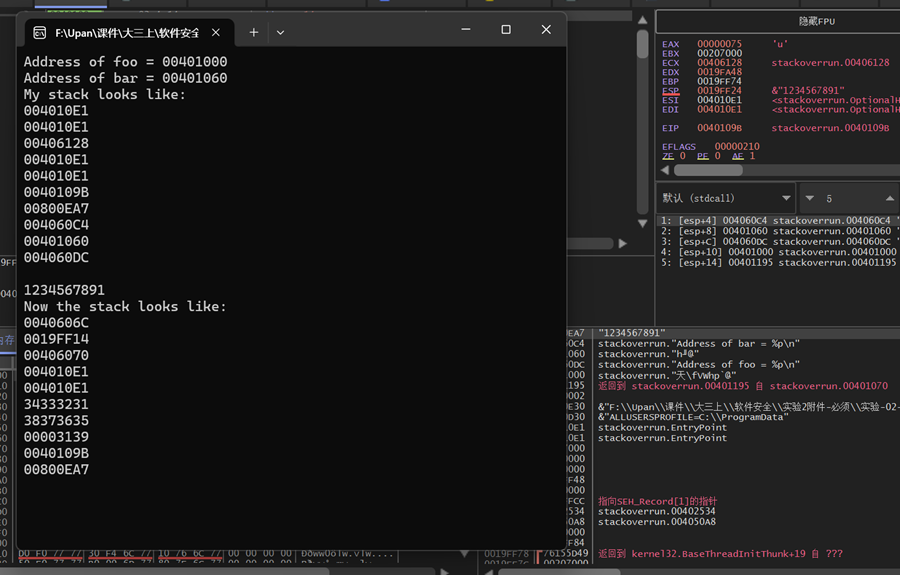Increase the argument count stepper above 5
This screenshot has height=575, width=900.
tap(889, 198)
